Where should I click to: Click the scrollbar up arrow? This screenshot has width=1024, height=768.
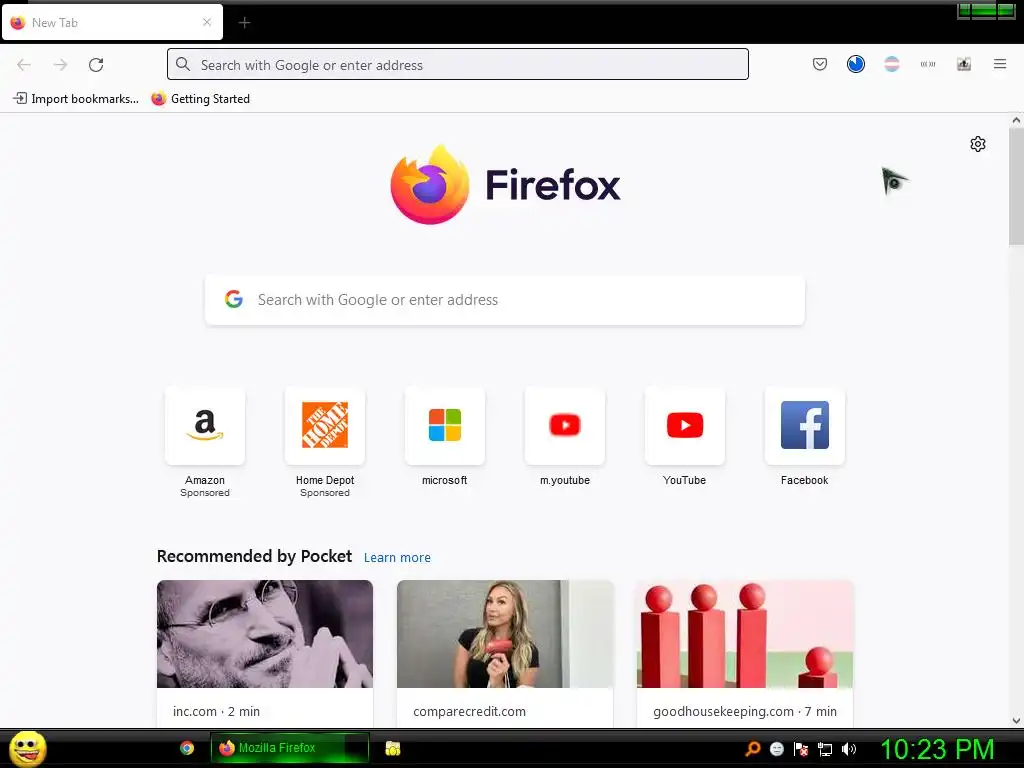pos(1016,120)
